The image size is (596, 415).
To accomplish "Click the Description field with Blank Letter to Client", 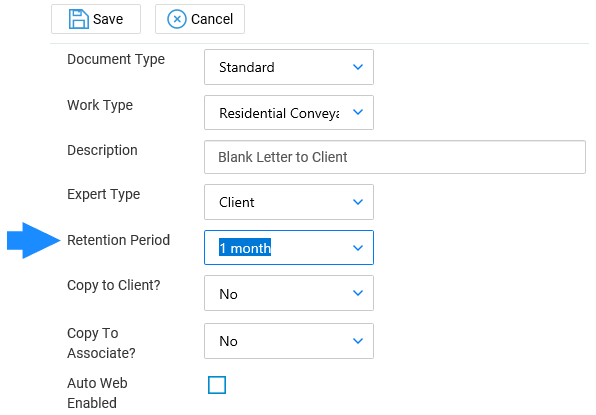I will point(395,157).
